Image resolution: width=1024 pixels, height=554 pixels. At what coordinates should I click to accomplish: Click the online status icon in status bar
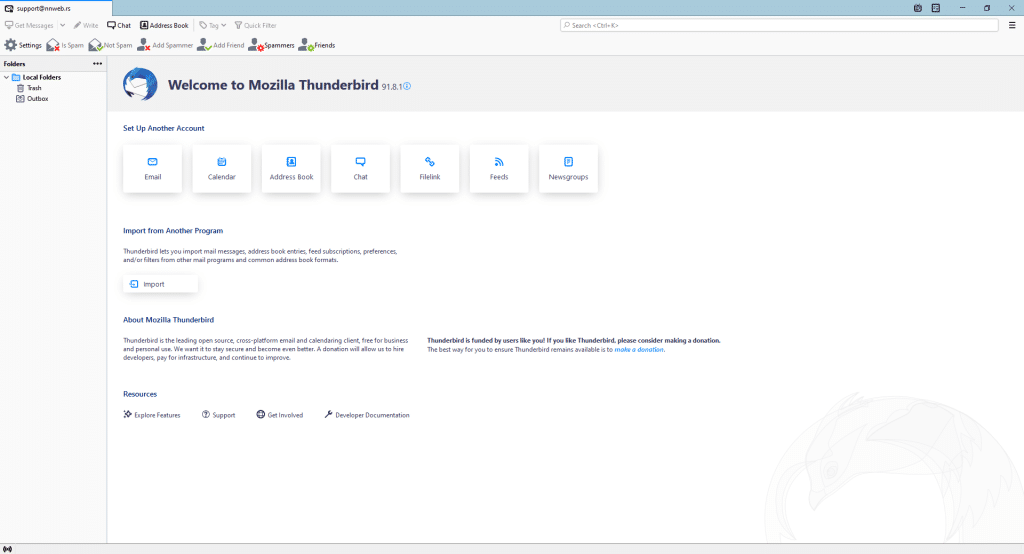pos(8,548)
